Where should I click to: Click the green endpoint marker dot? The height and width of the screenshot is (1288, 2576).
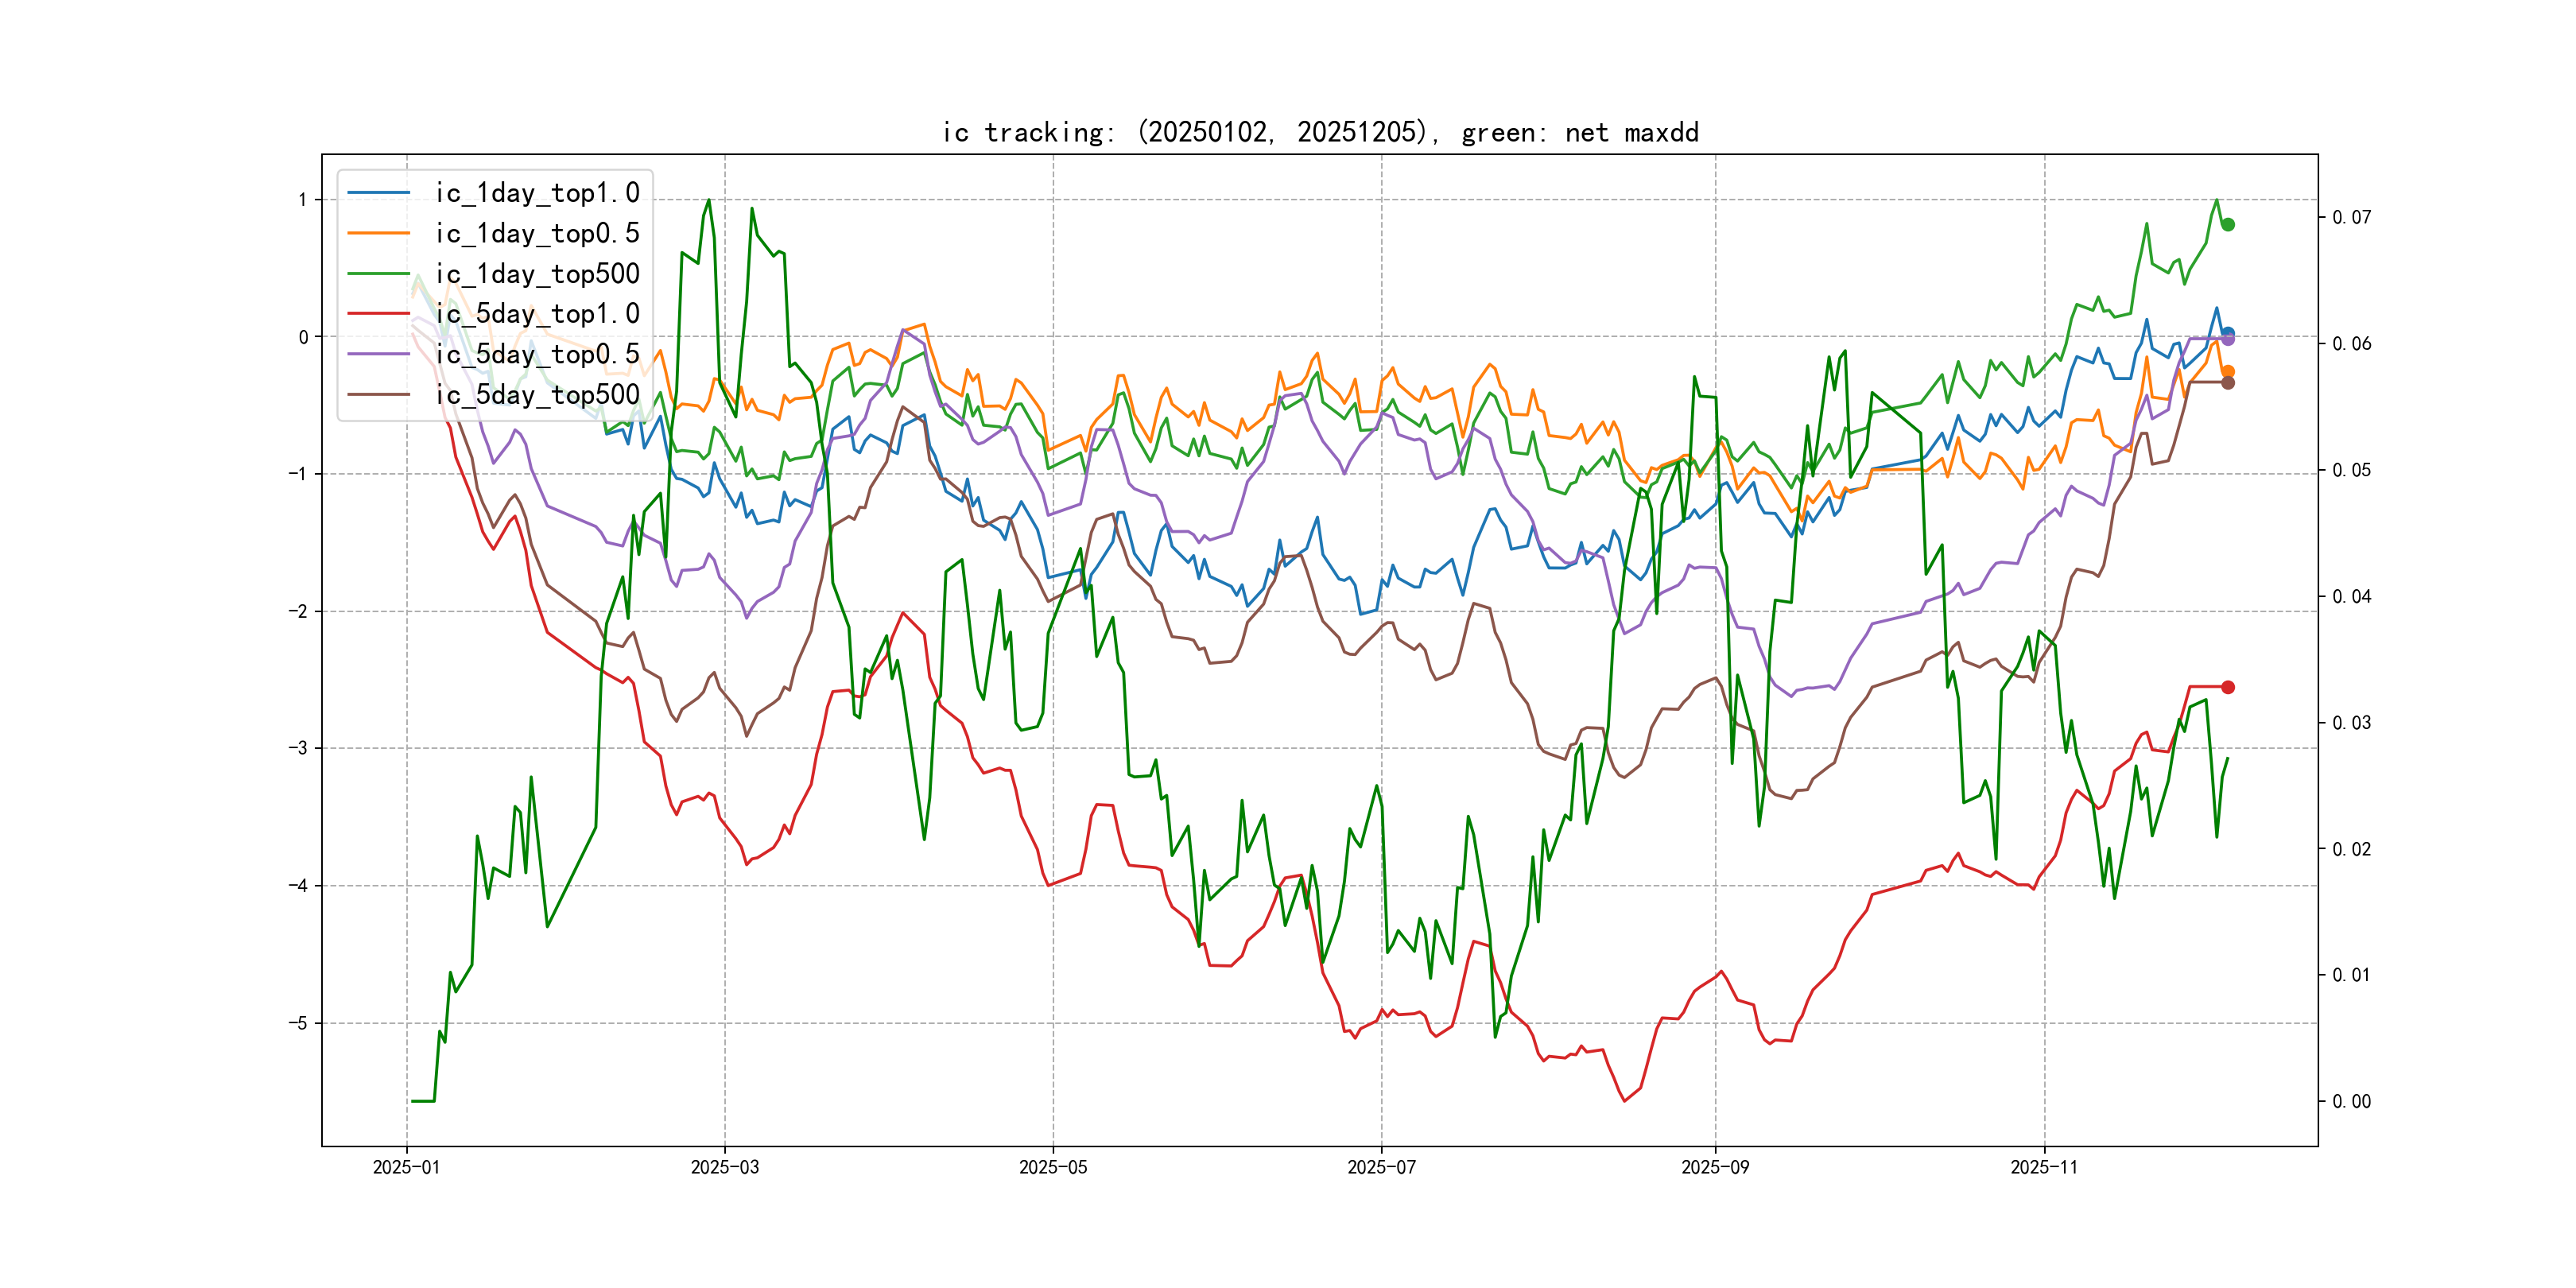pyautogui.click(x=2228, y=225)
